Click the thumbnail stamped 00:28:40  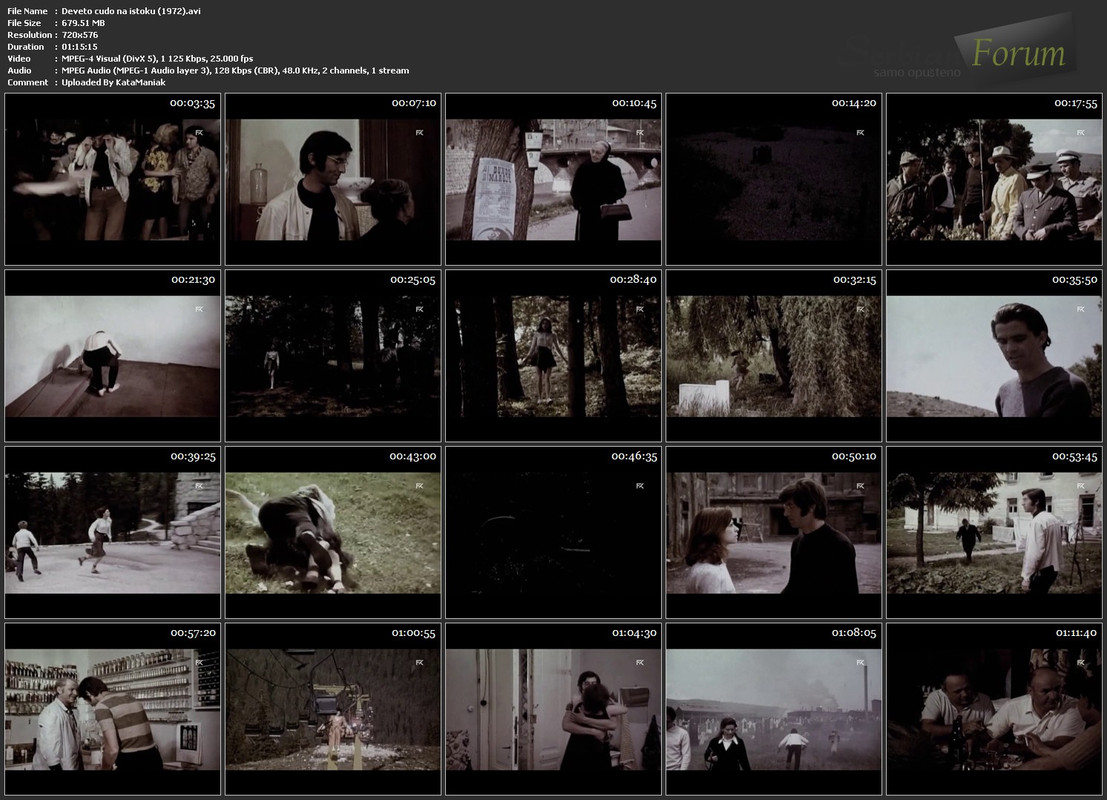pos(553,356)
